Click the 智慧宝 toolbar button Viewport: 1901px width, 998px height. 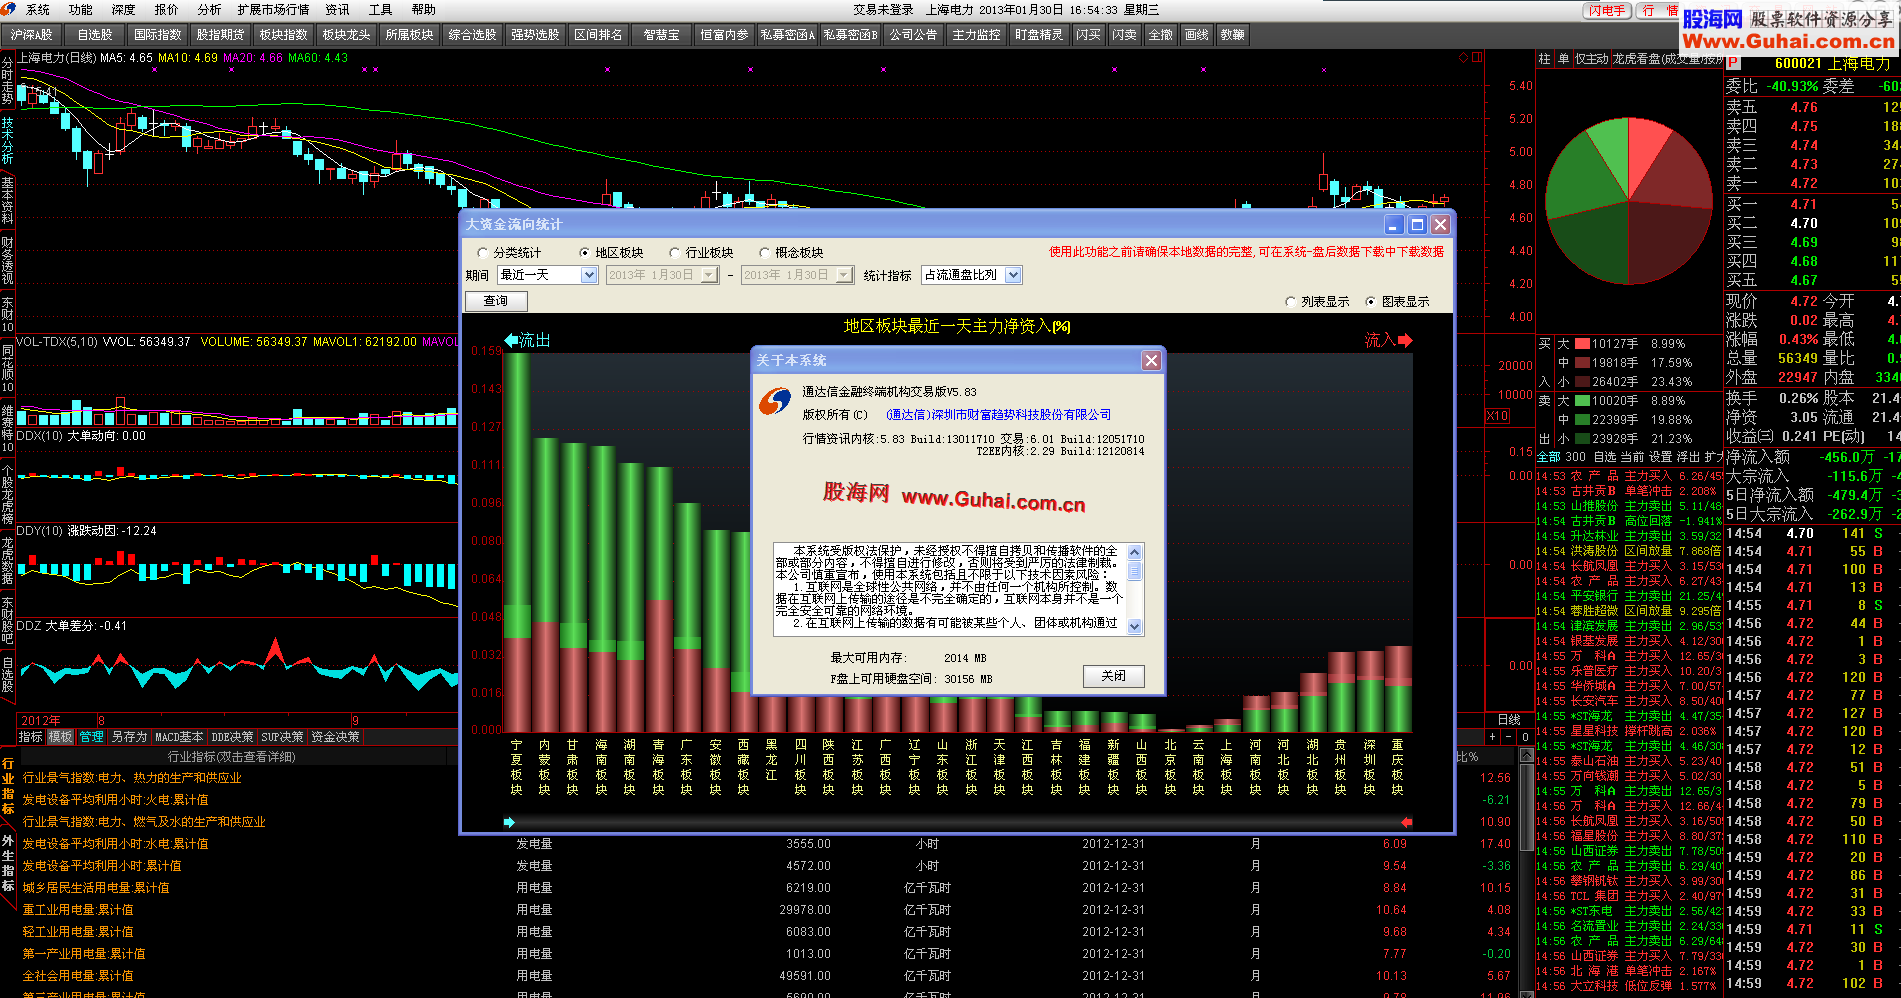click(662, 35)
